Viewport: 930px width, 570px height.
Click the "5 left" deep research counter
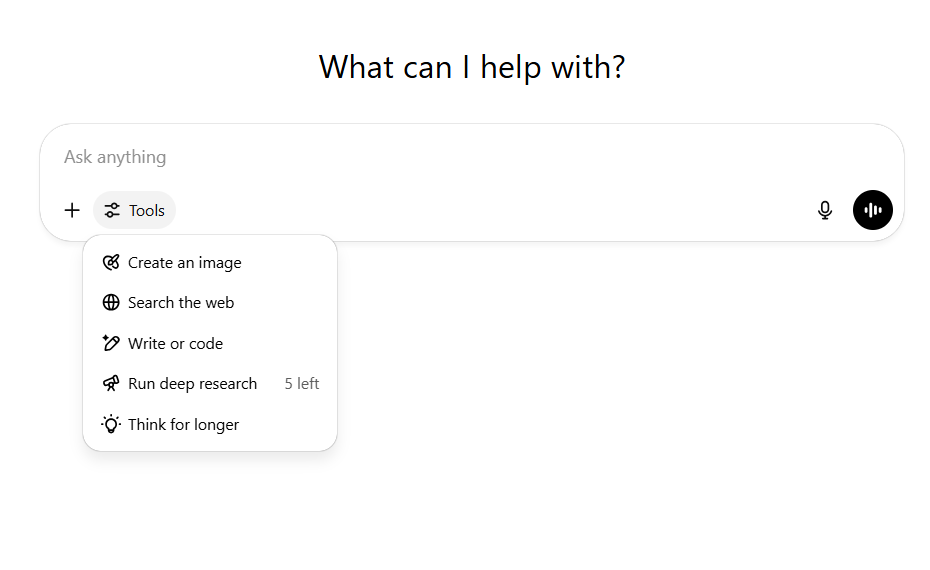302,384
